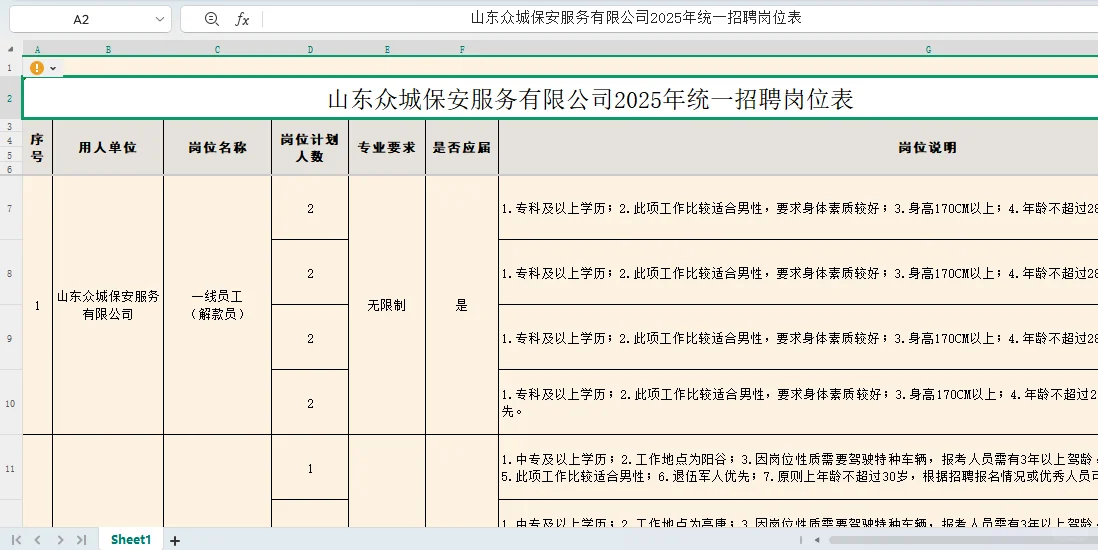
Task: Click the 岗位计划人数 header cell
Action: tap(310, 147)
